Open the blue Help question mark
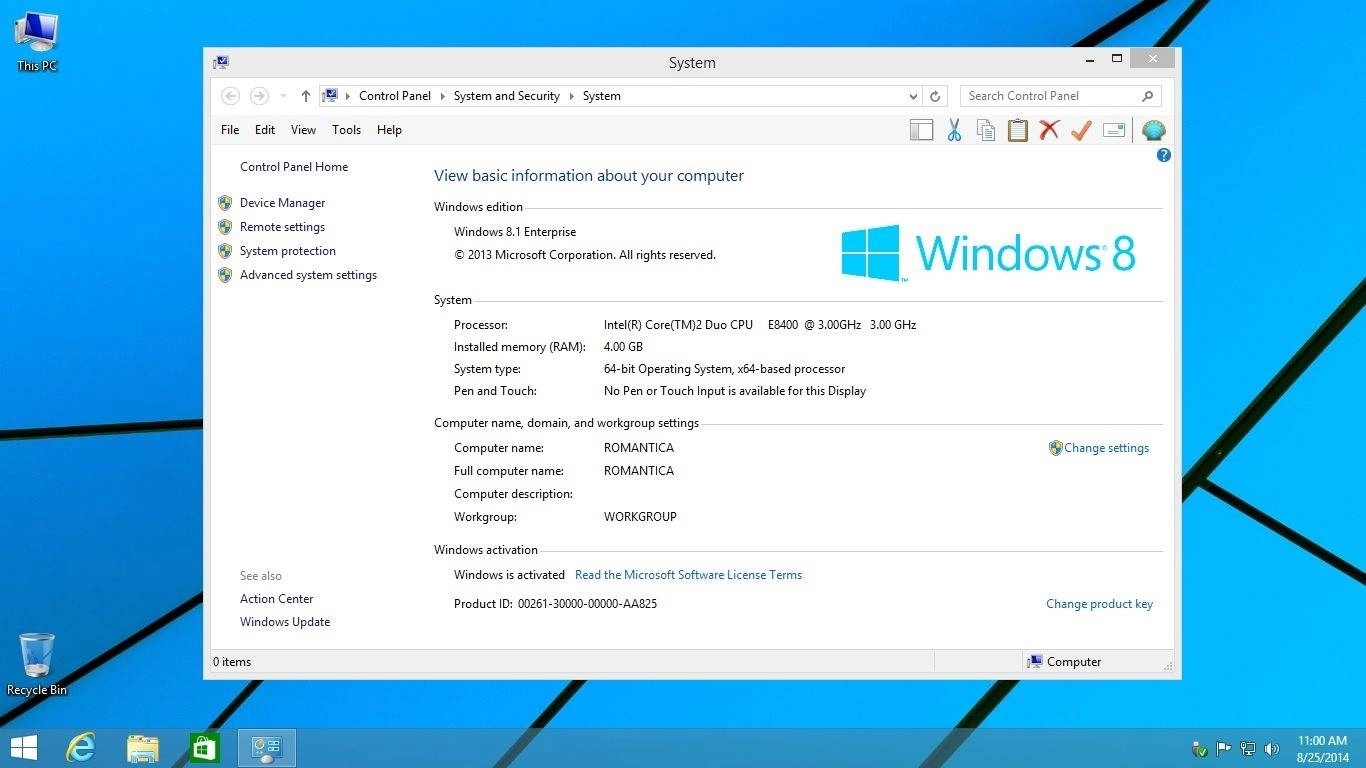 pos(1163,155)
